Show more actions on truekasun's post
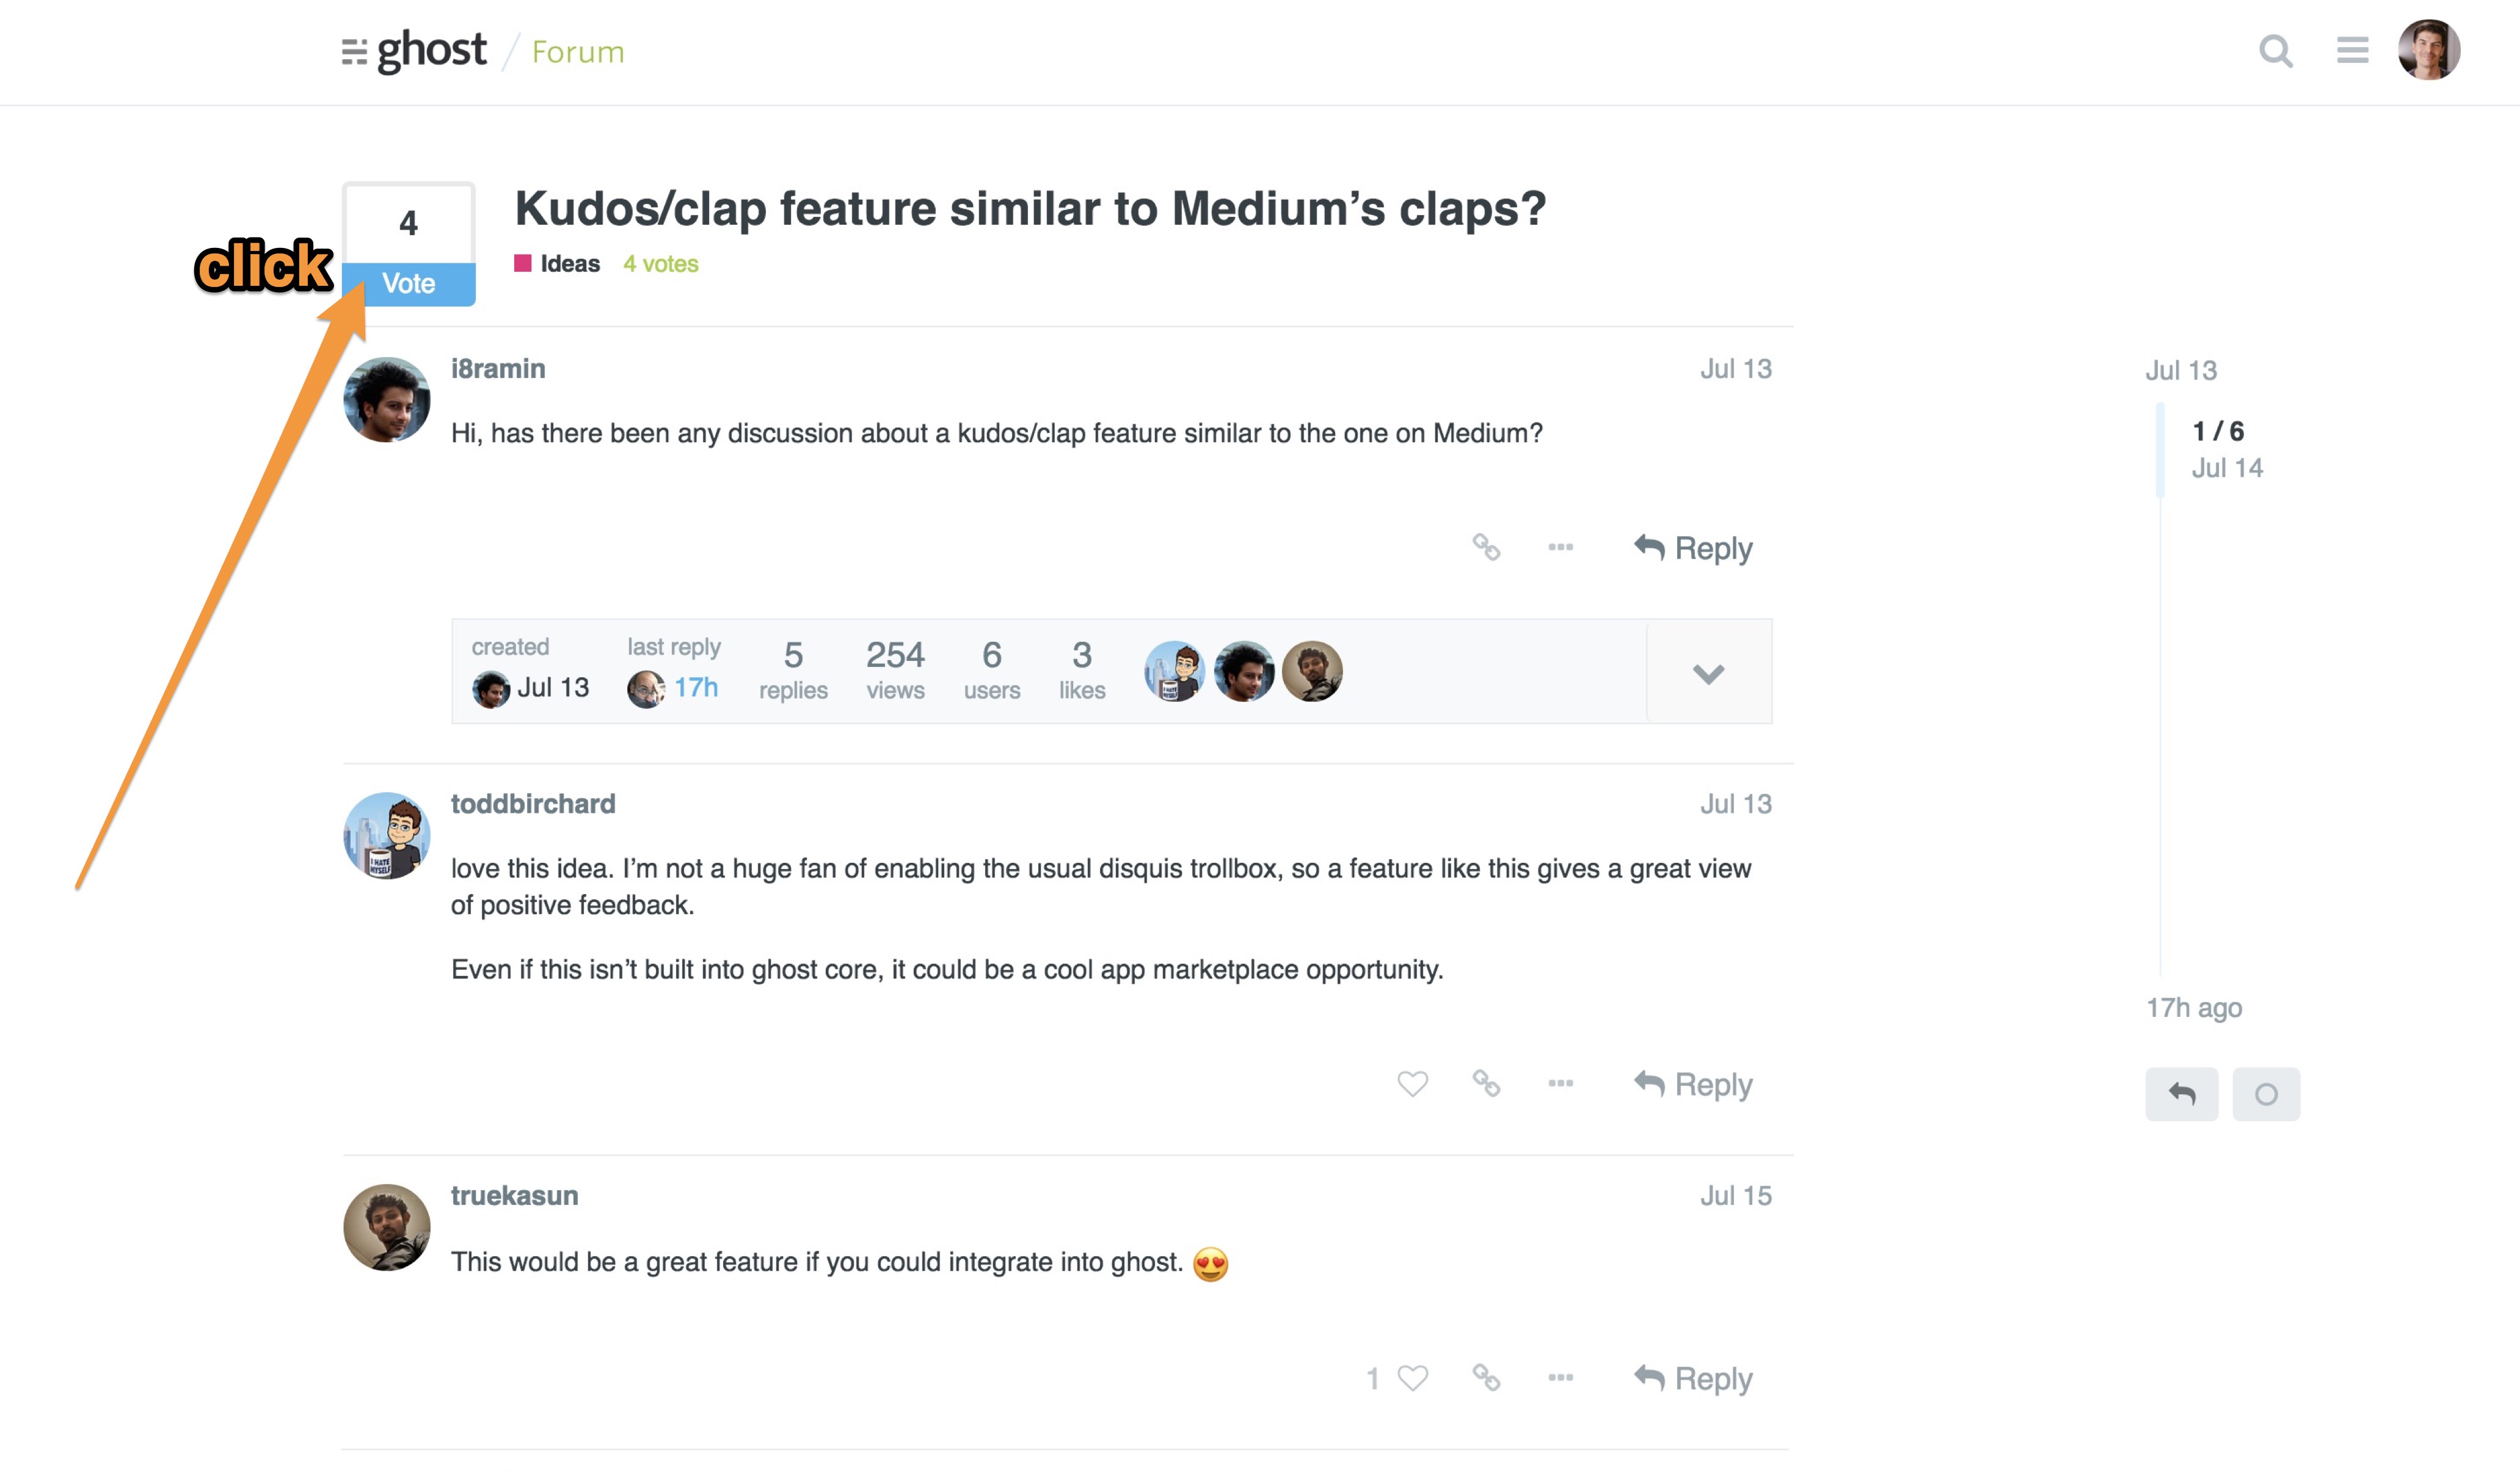2520x1473 pixels. coord(1560,1378)
